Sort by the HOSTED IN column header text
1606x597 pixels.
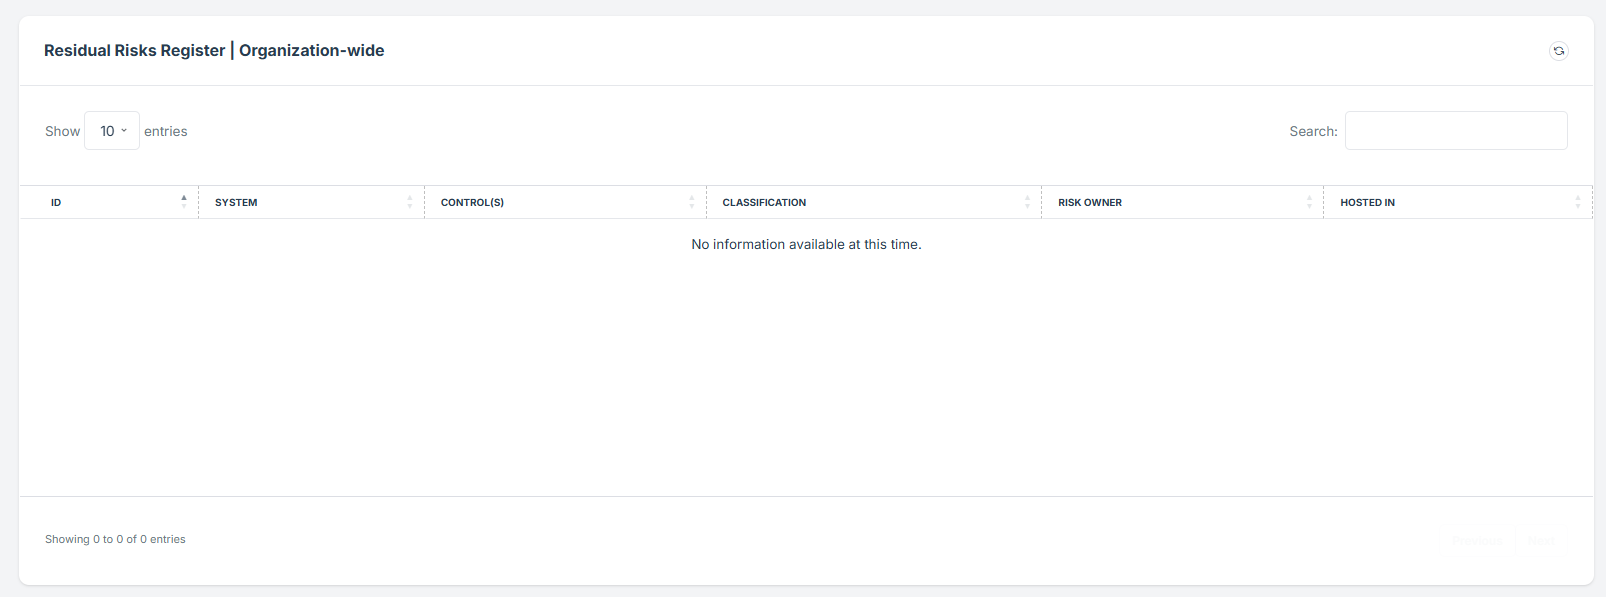click(x=1367, y=203)
